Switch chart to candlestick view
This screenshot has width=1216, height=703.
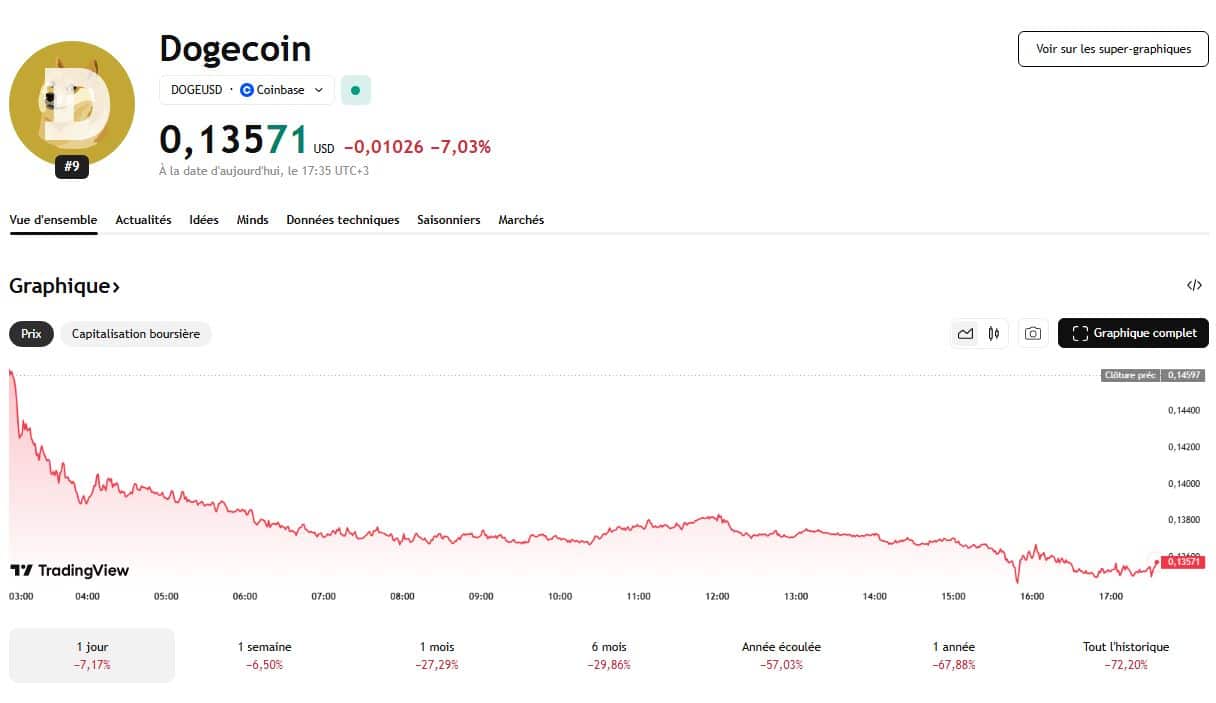pos(992,333)
